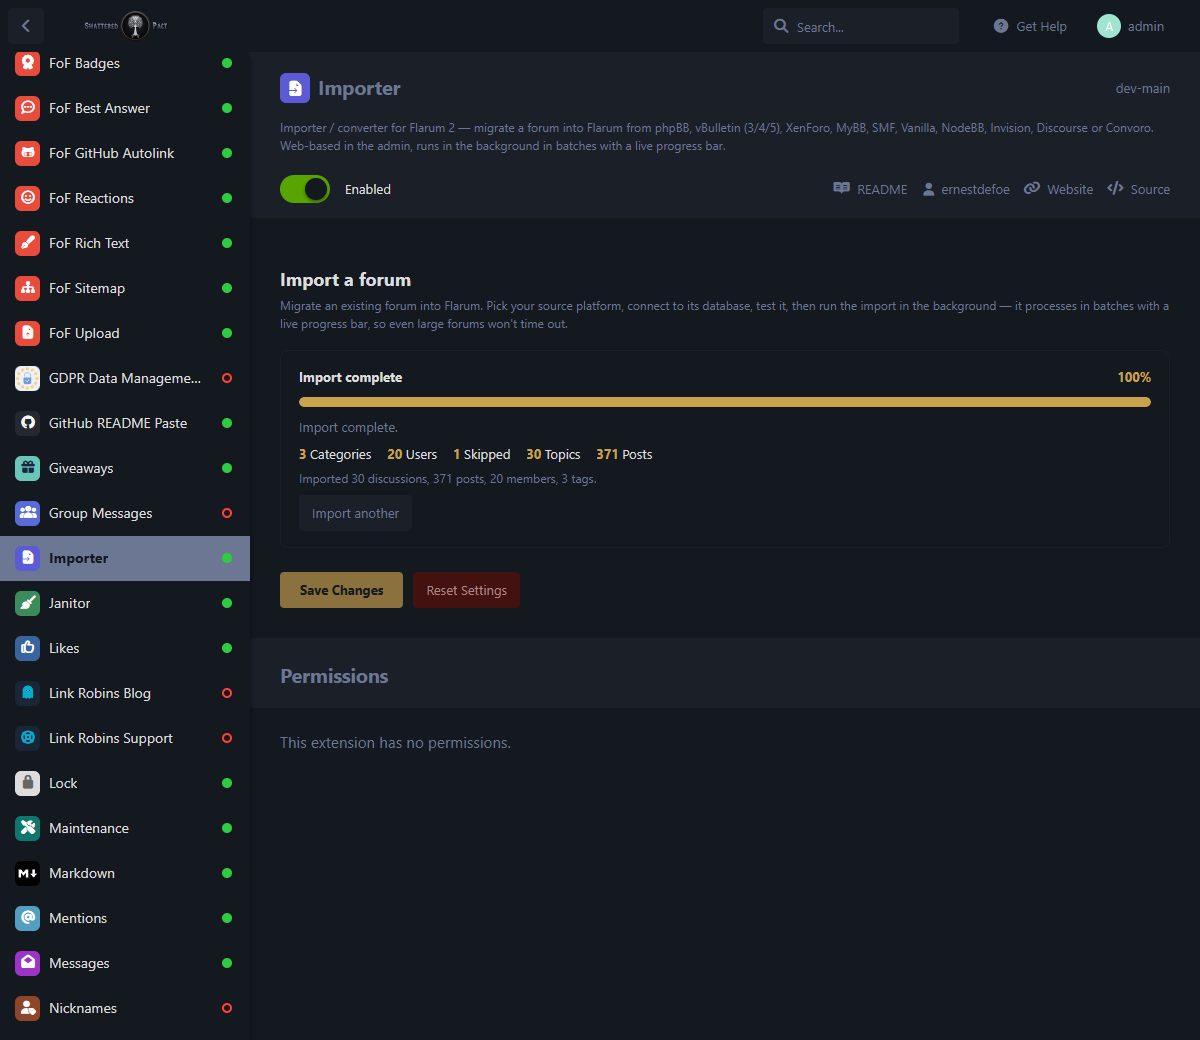Click the Giveaways gift icon

click(28, 468)
